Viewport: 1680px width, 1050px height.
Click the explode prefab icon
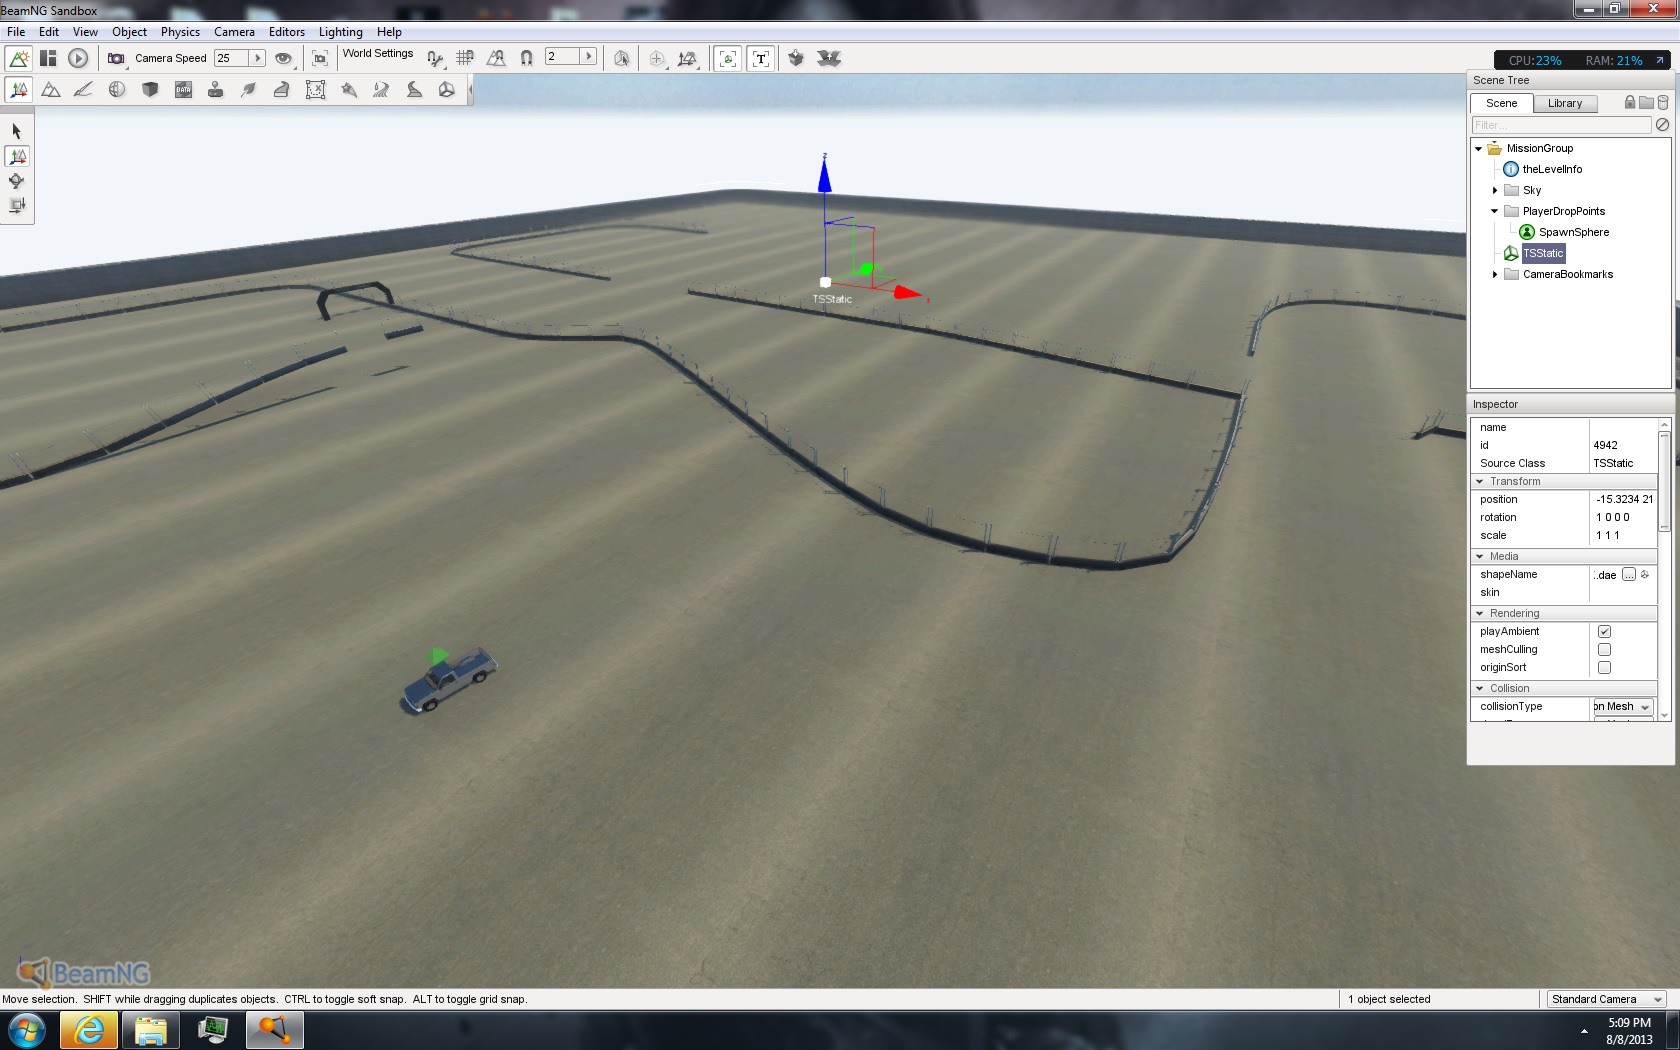[829, 59]
